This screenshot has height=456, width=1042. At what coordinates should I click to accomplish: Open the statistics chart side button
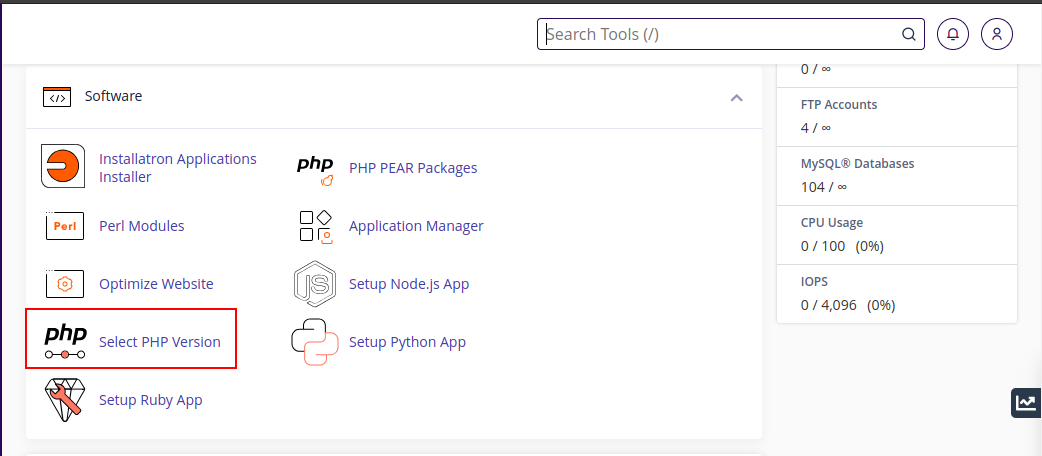pyautogui.click(x=1026, y=403)
